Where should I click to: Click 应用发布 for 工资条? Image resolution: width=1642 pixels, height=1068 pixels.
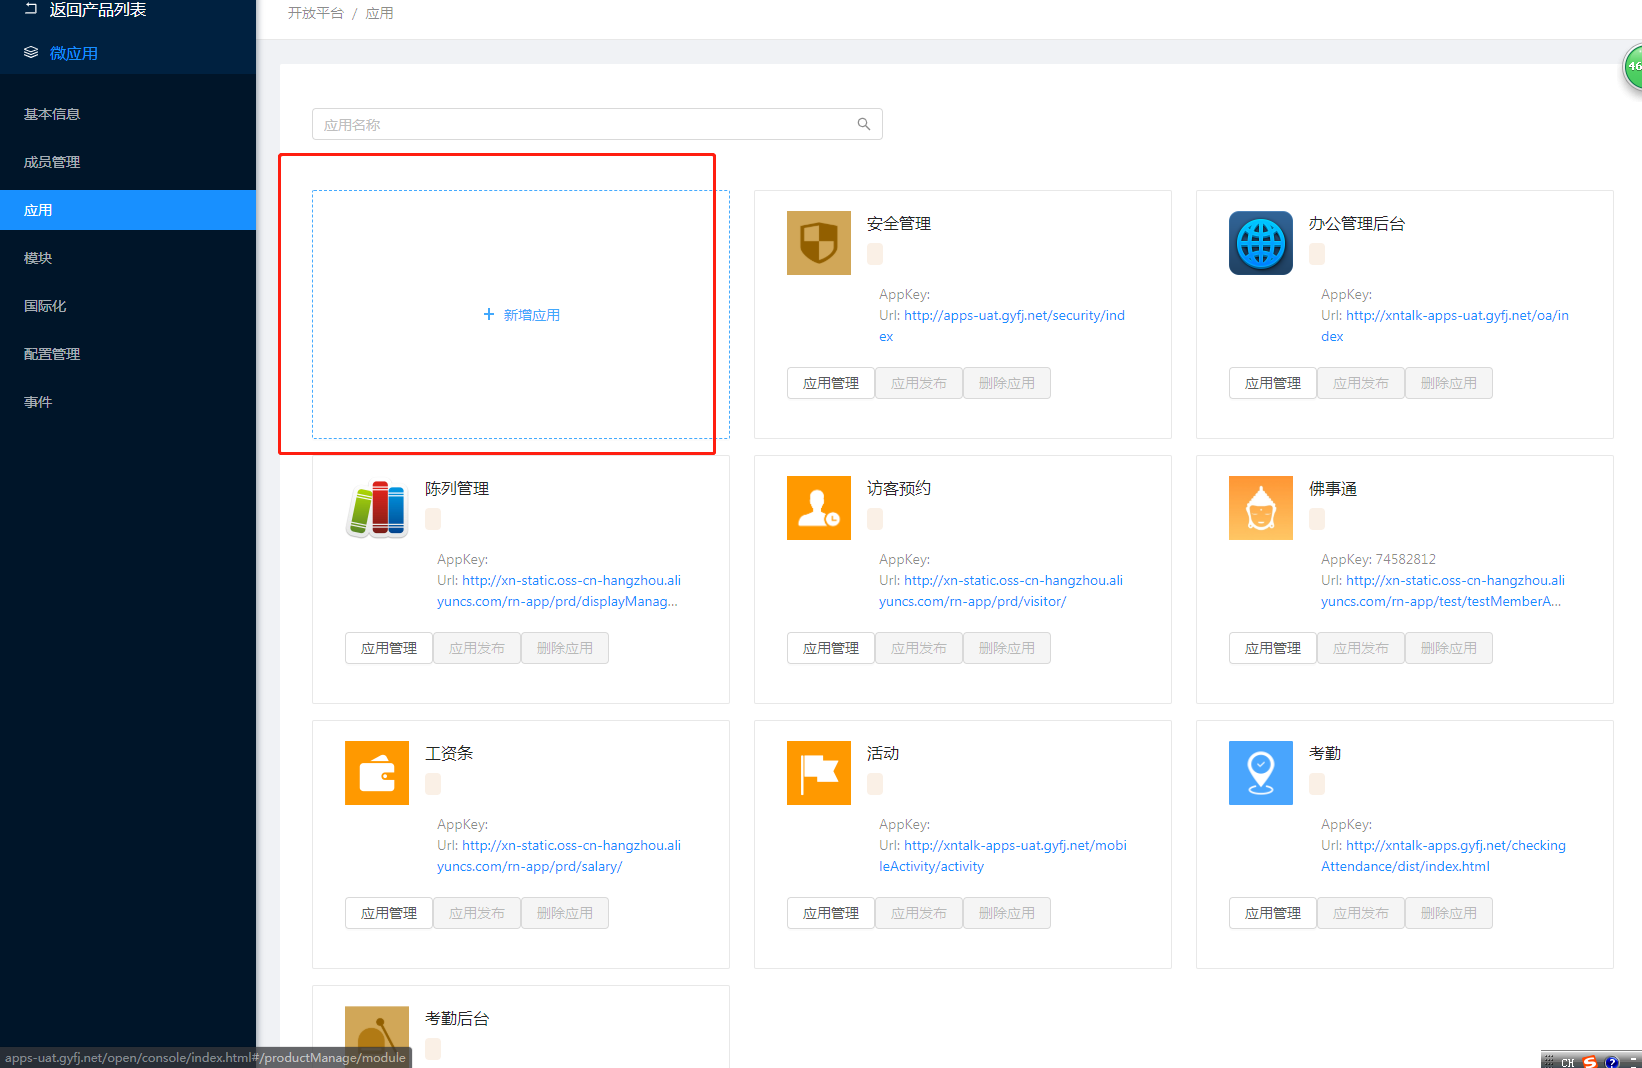(x=477, y=913)
